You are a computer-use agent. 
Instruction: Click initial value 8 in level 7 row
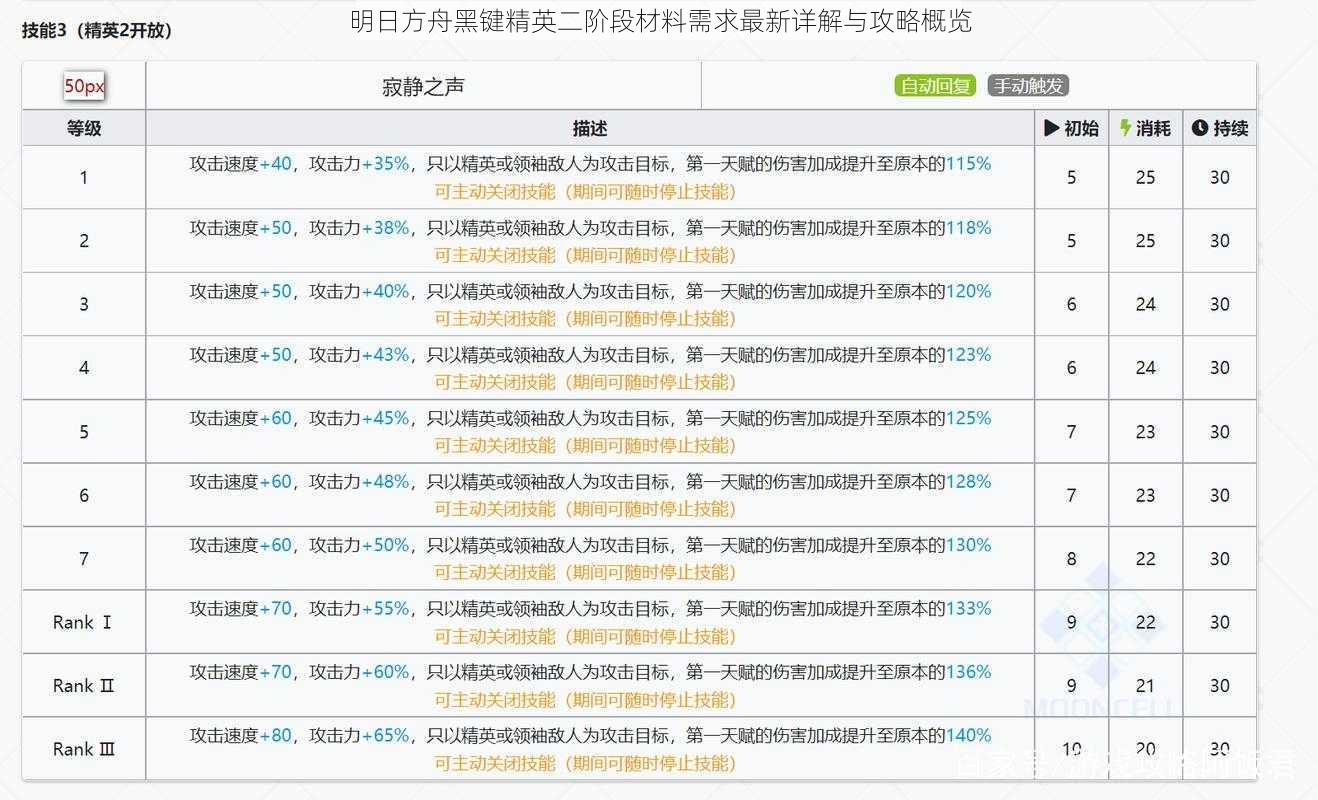click(x=1072, y=559)
